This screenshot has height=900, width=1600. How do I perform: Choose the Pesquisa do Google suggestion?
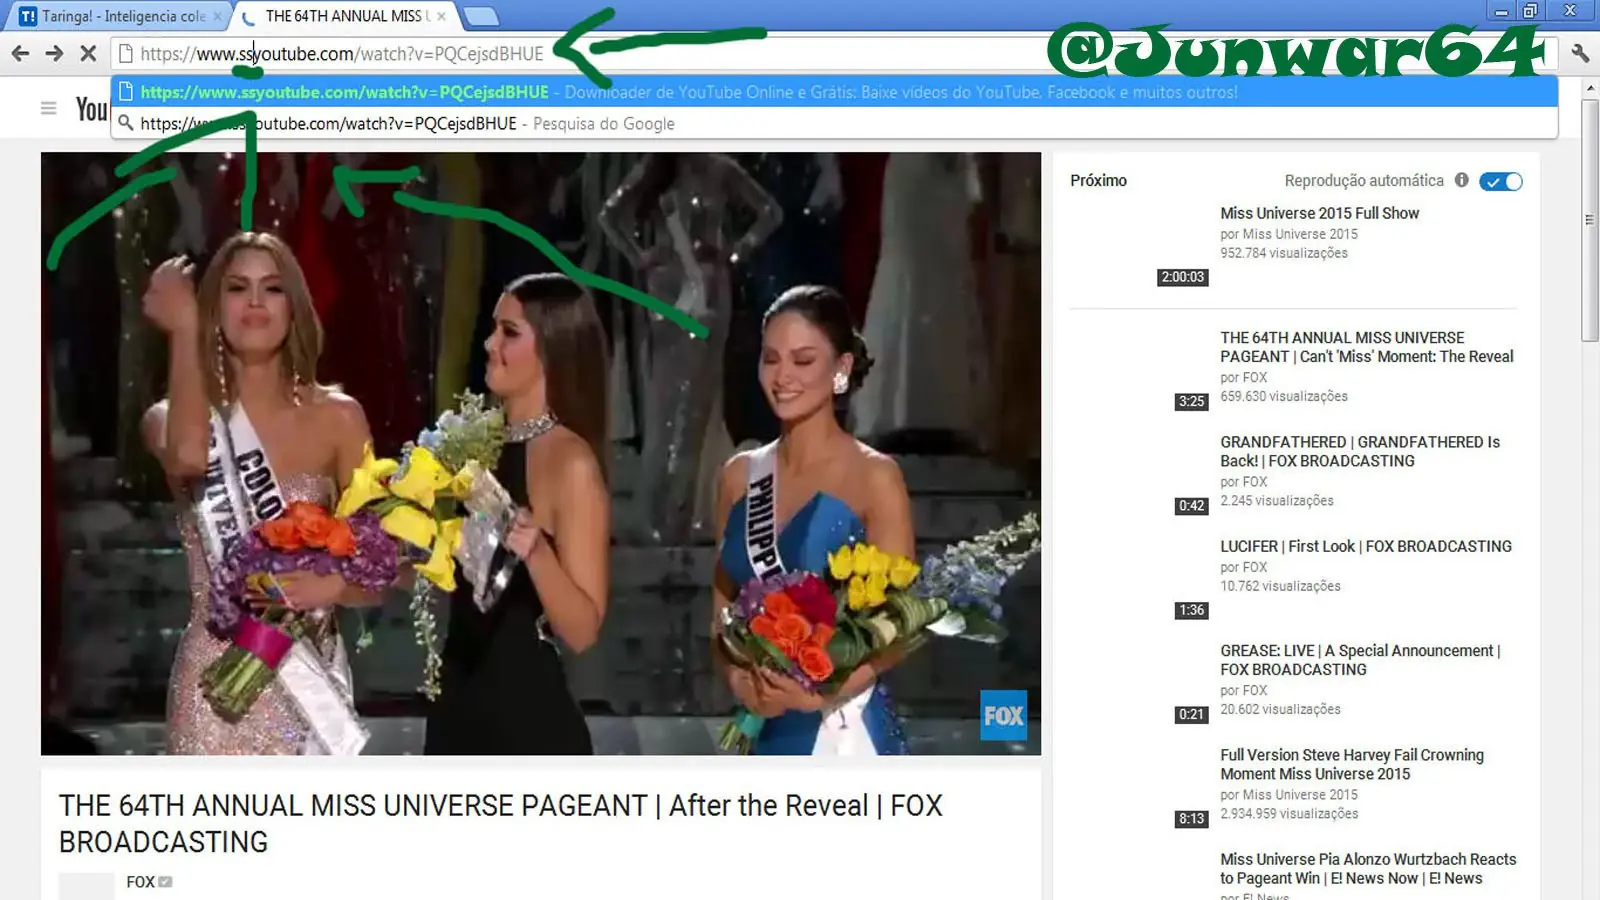[834, 123]
